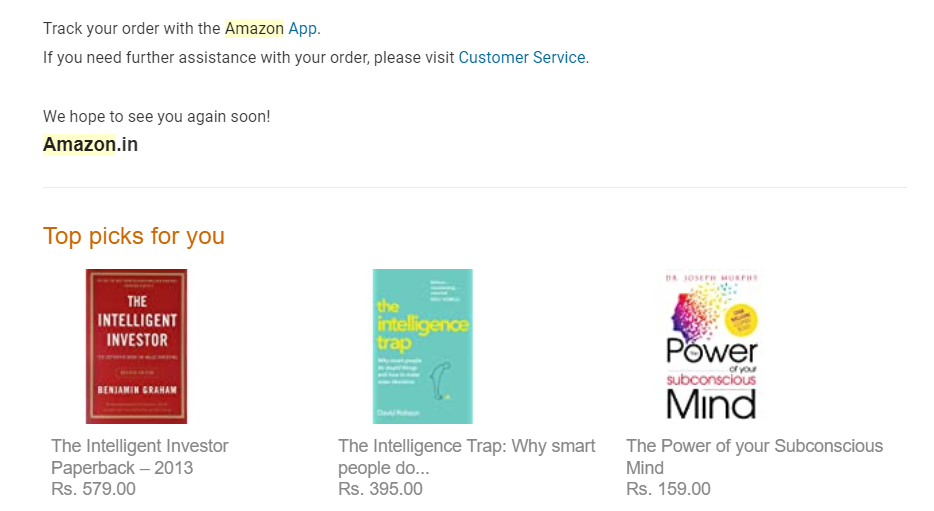Click 'We hope to see you again soon!' text
Image resolution: width=934 pixels, height=511 pixels.
tap(157, 116)
